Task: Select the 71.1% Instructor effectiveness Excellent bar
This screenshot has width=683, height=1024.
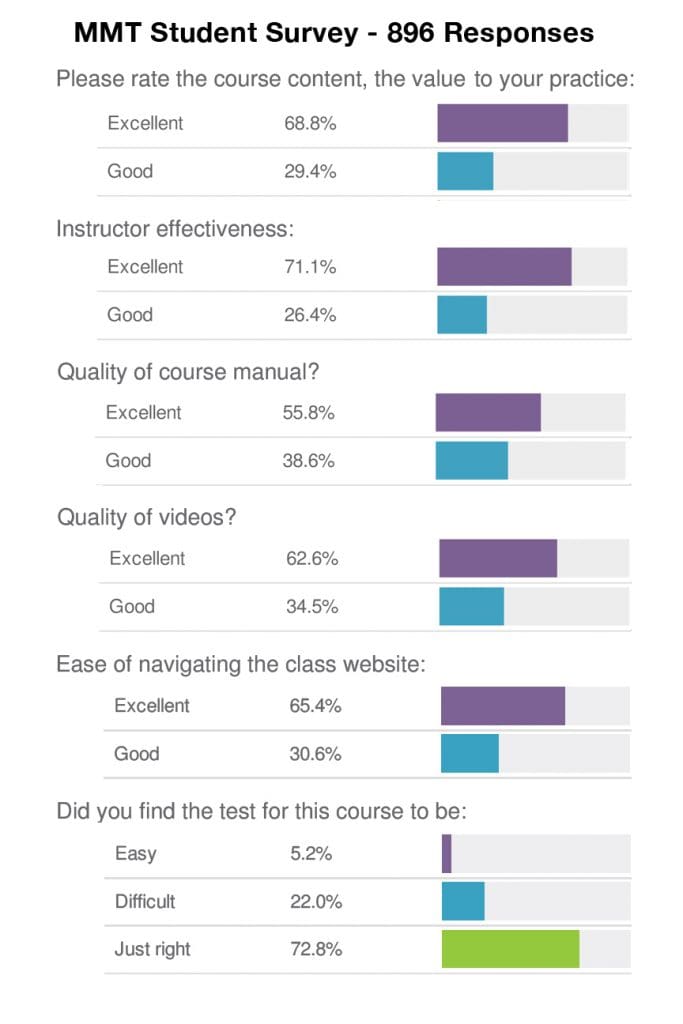Action: (x=504, y=266)
